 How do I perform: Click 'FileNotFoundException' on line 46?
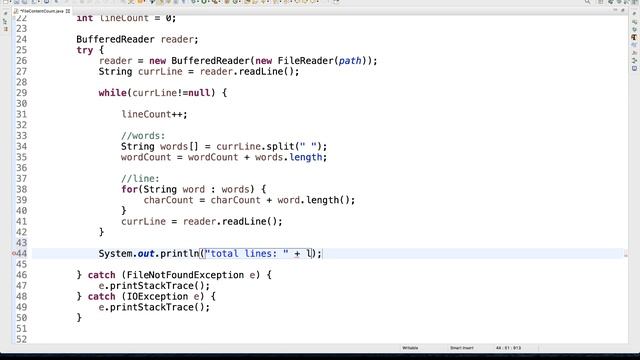point(185,275)
